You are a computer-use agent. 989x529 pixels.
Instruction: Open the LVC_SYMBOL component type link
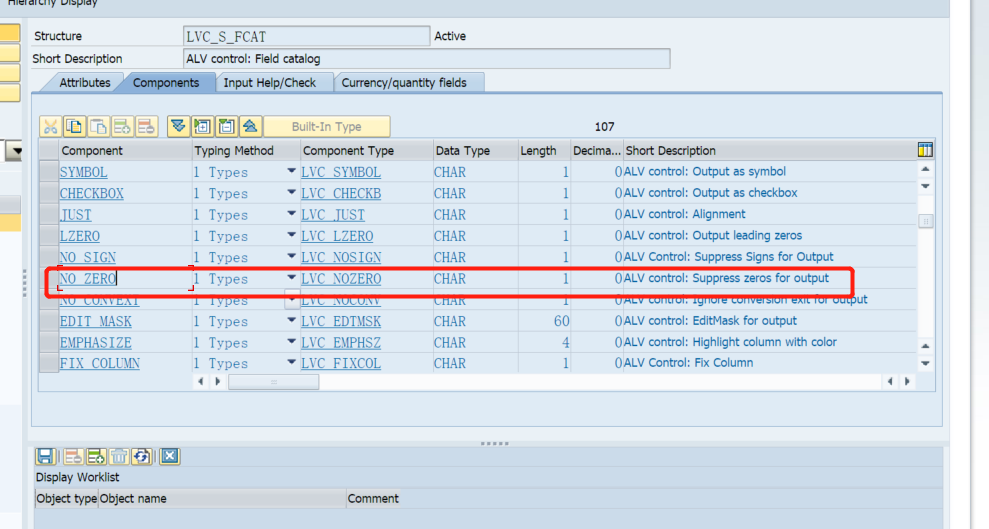click(341, 172)
